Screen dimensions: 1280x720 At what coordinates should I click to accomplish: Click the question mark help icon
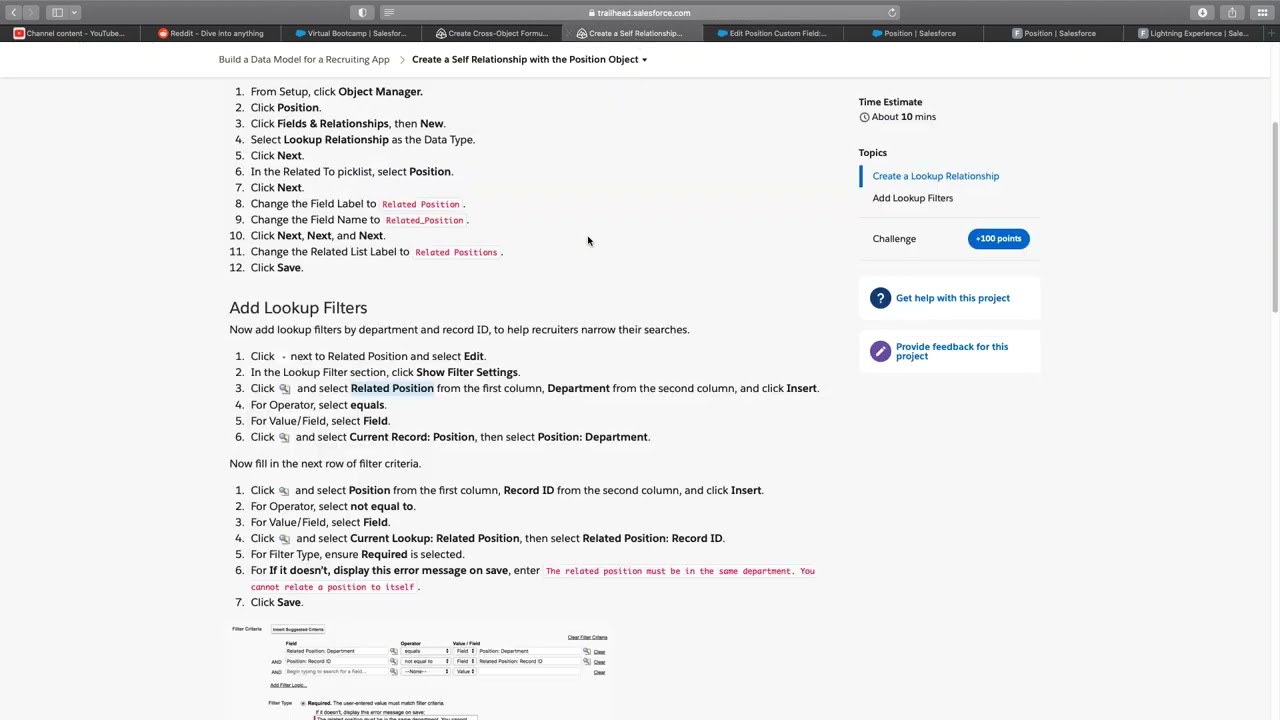(x=880, y=298)
